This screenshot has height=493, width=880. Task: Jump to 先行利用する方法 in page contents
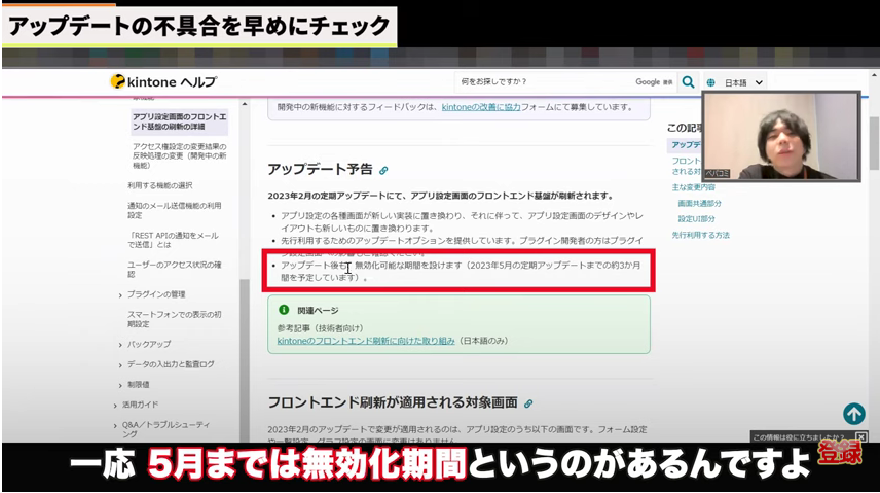click(700, 235)
